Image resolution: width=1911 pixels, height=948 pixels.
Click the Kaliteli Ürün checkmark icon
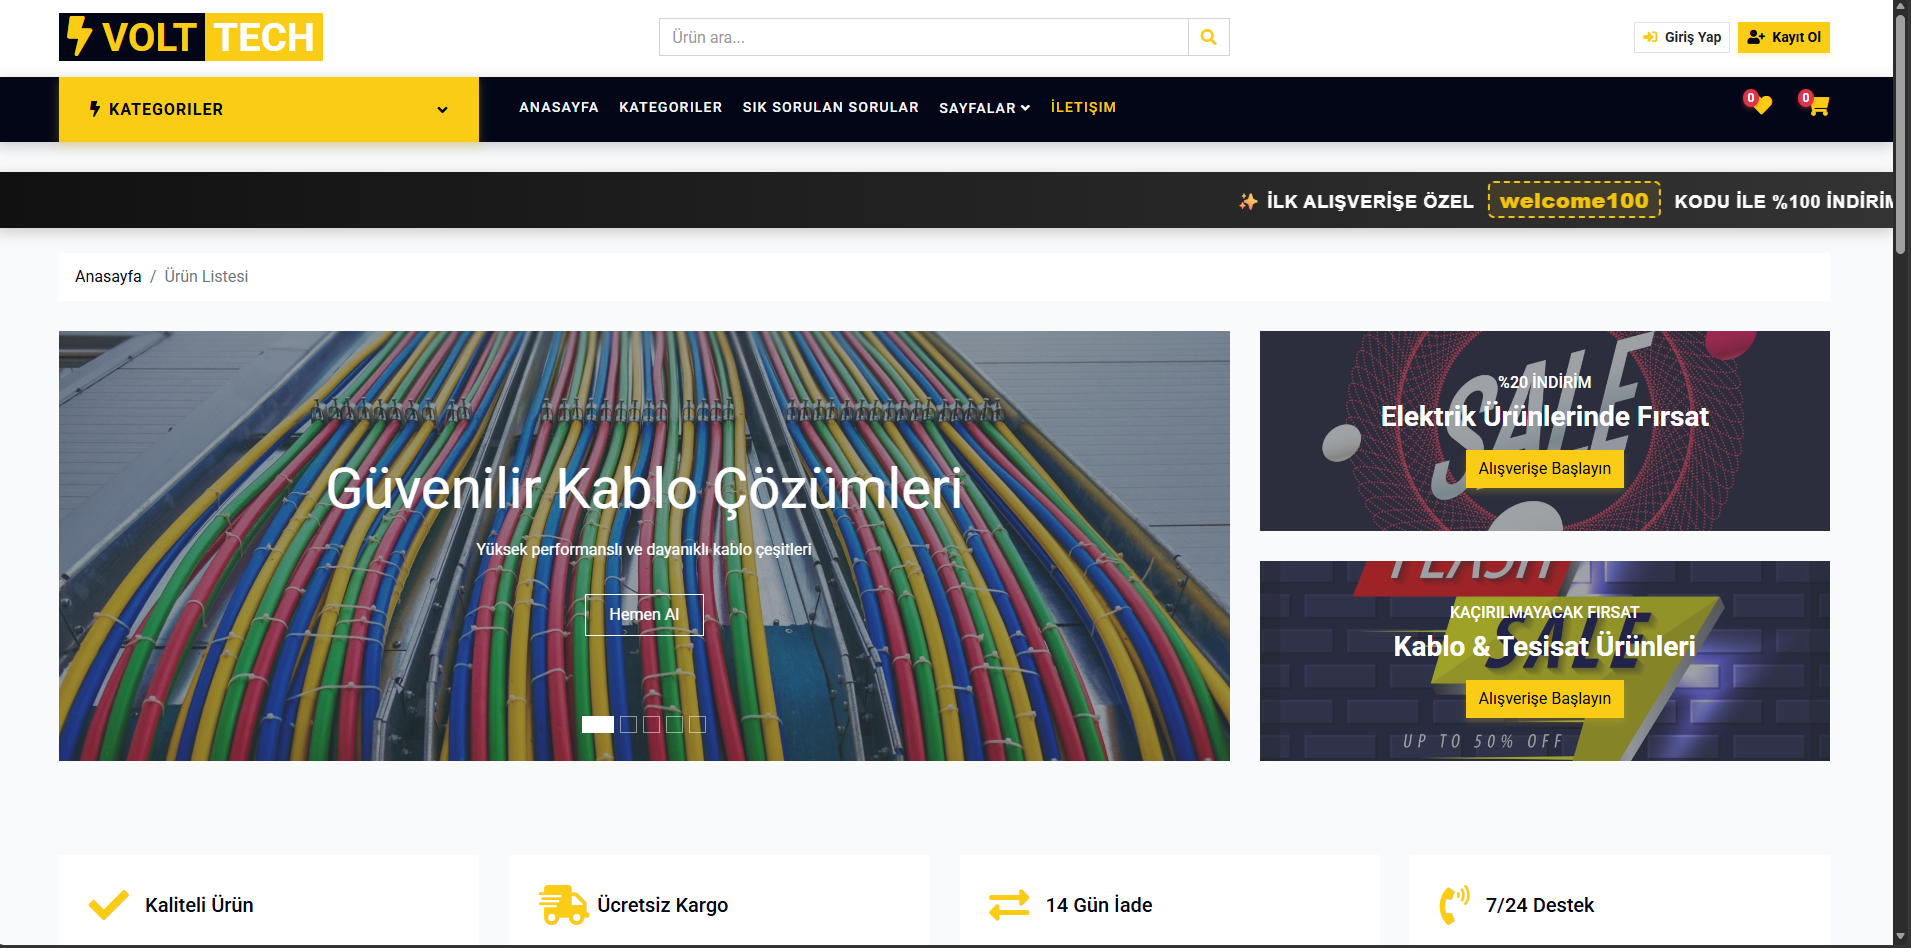point(108,905)
